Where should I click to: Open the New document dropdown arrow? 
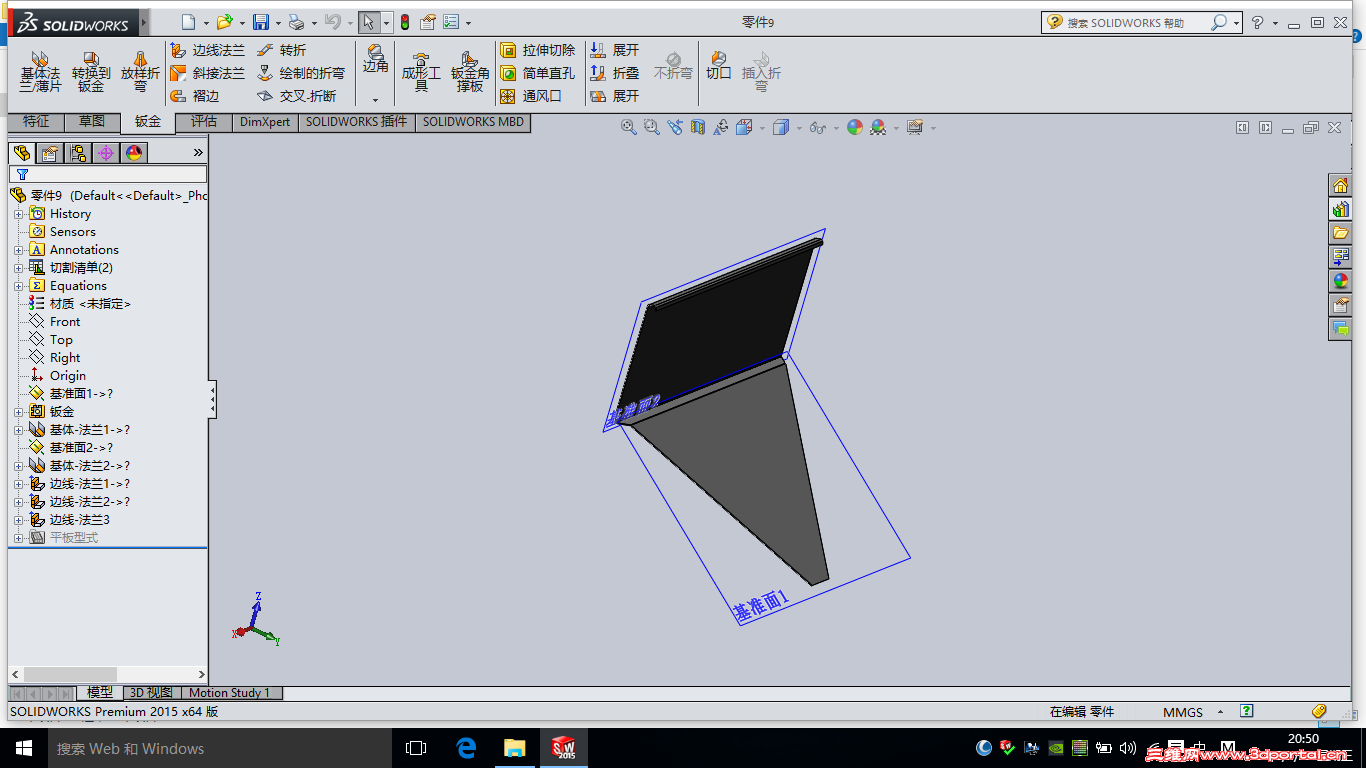207,23
